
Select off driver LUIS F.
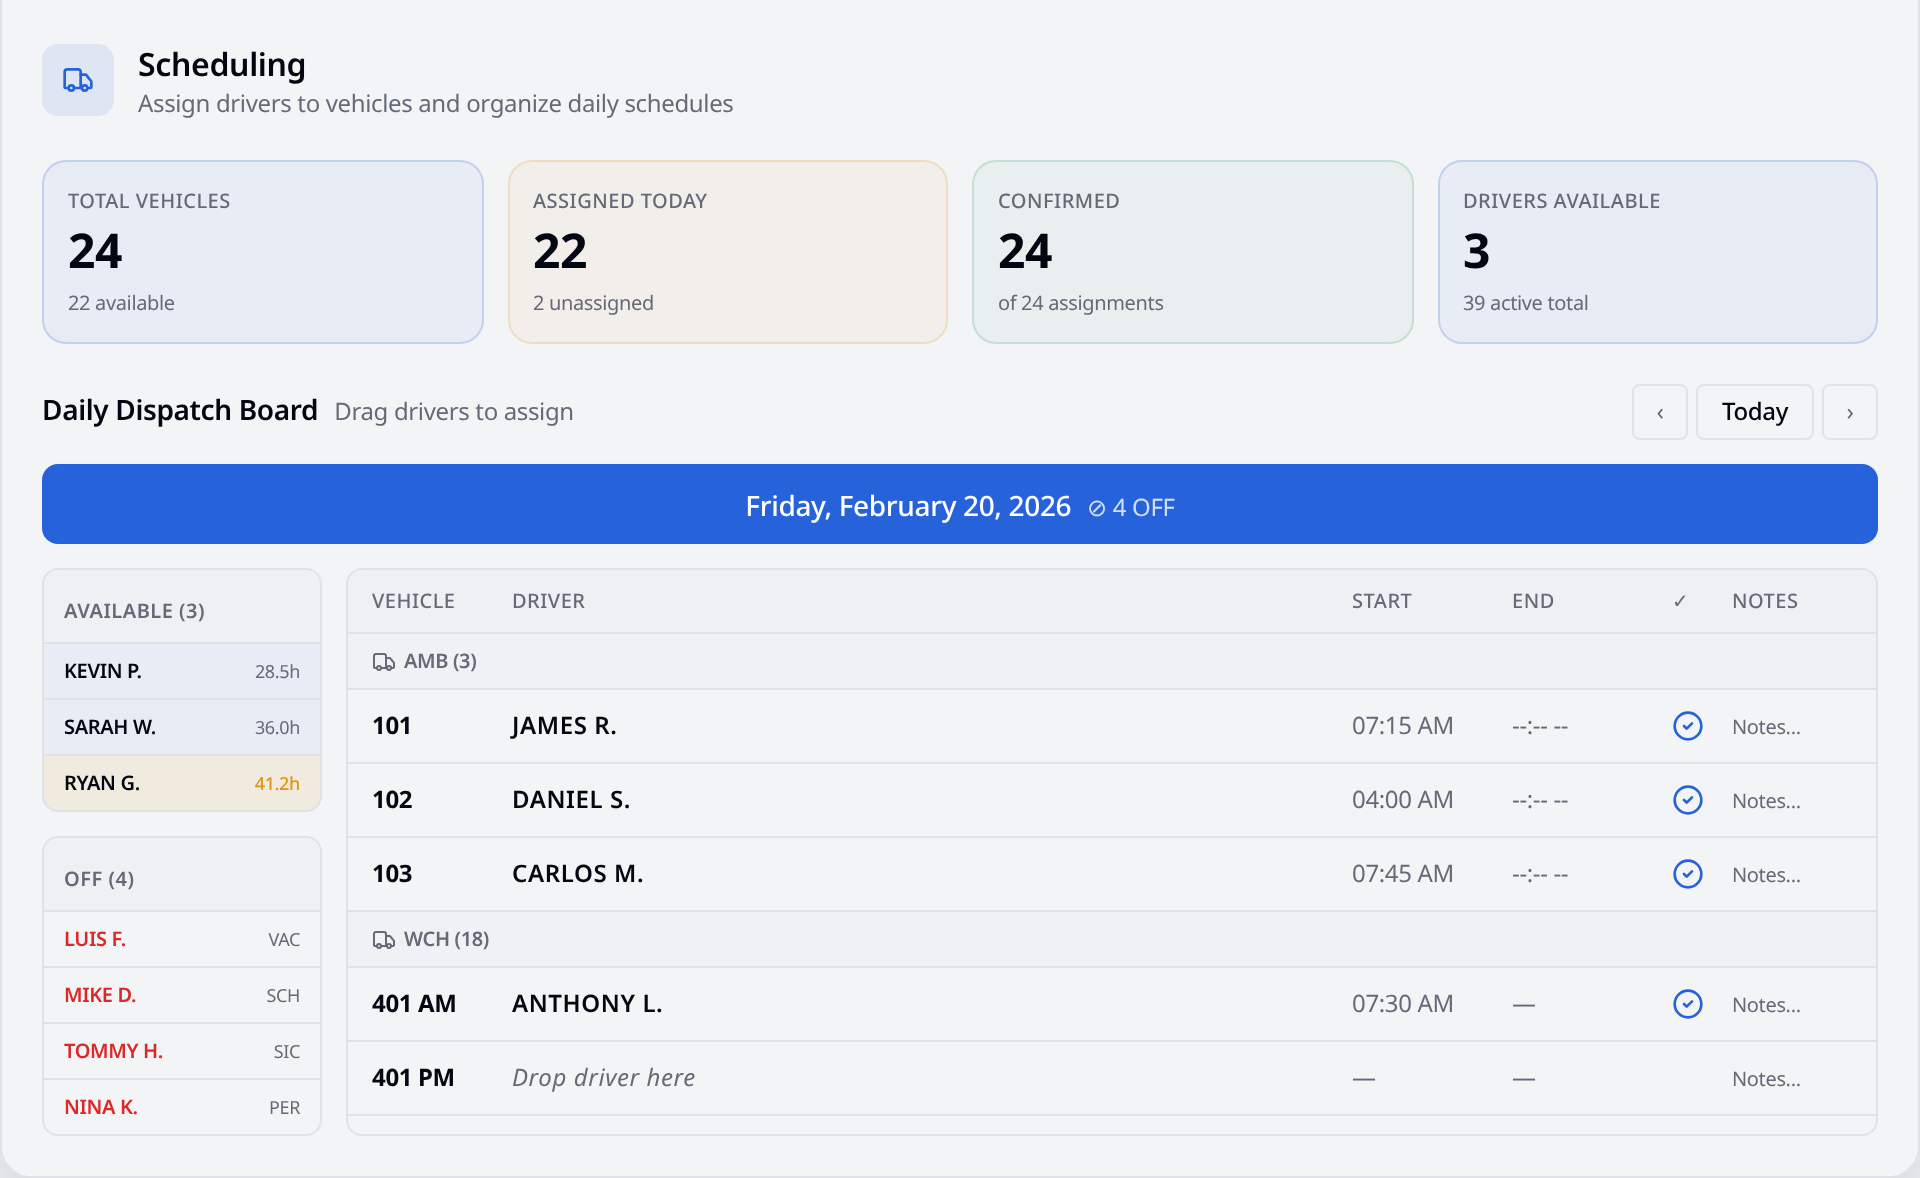tap(182, 939)
